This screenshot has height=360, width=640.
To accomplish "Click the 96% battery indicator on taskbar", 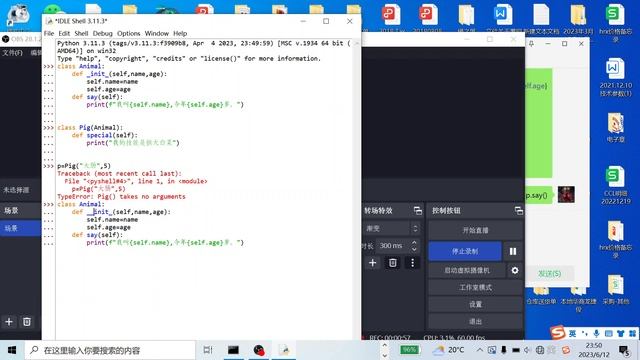I will (x=409, y=350).
